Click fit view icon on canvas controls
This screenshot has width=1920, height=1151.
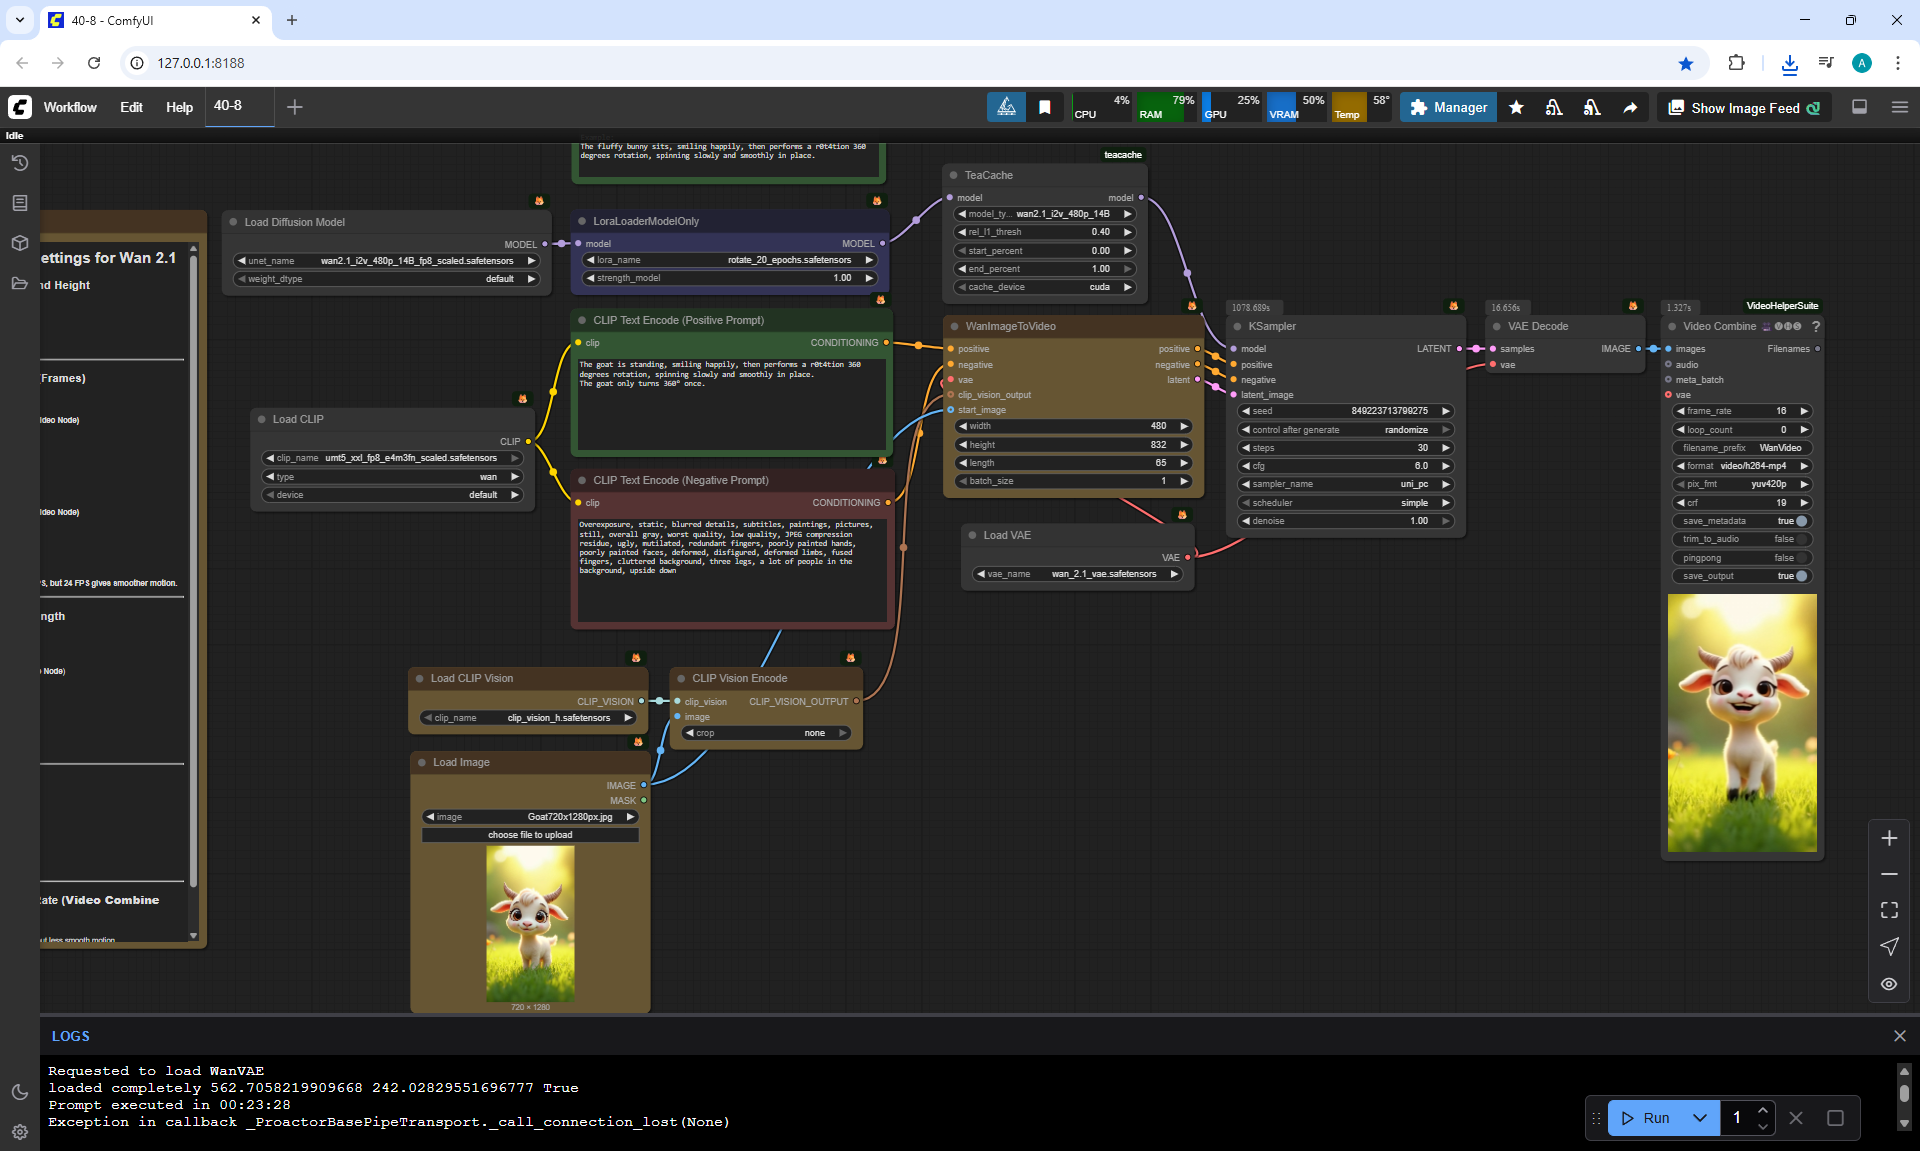point(1889,910)
